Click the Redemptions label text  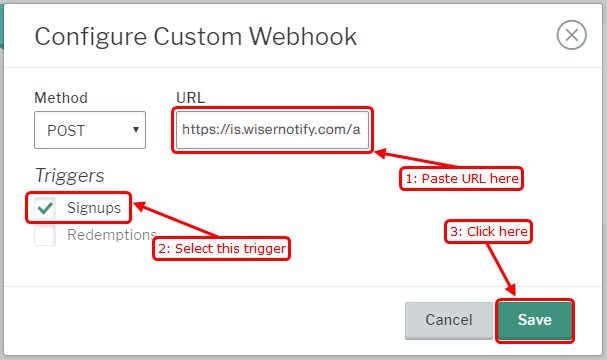[112, 235]
